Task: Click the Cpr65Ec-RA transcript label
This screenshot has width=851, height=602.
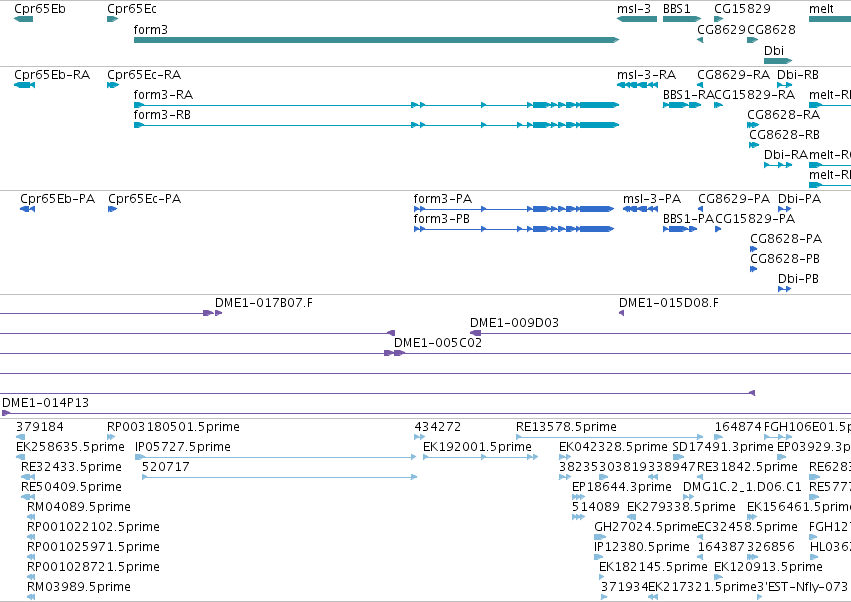Action: pos(144,74)
